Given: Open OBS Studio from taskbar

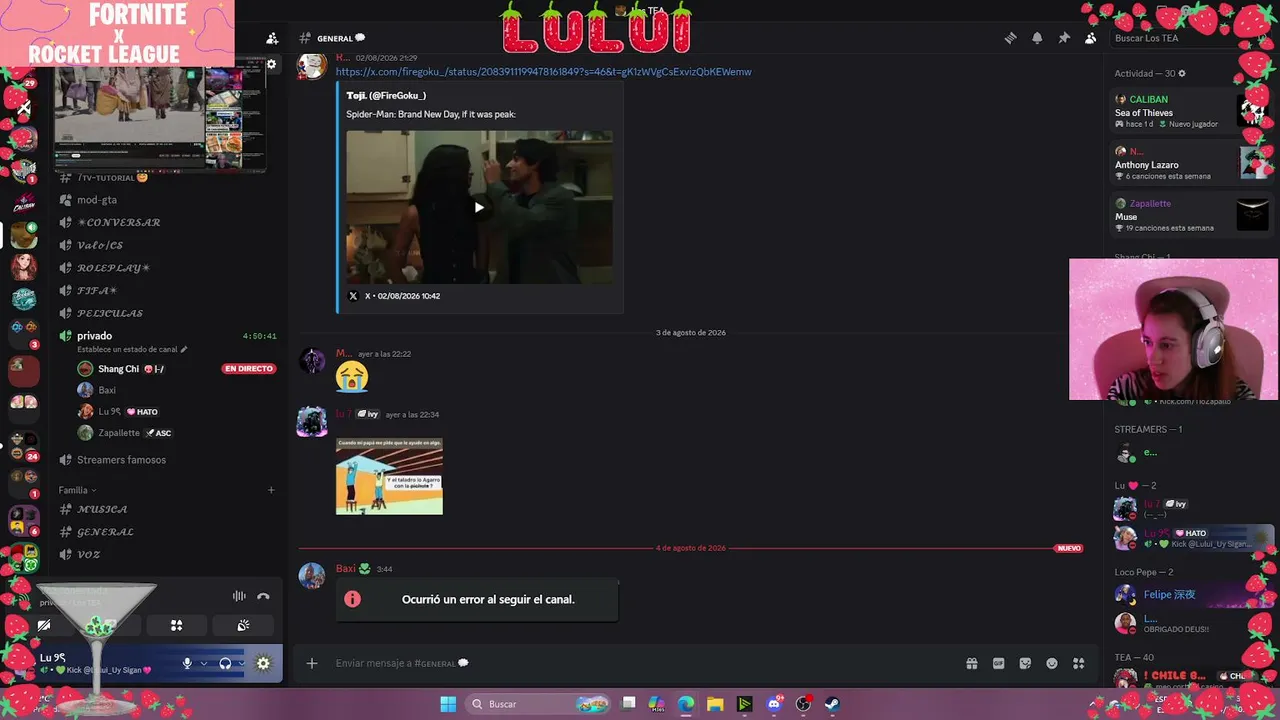Looking at the screenshot, I should (803, 704).
